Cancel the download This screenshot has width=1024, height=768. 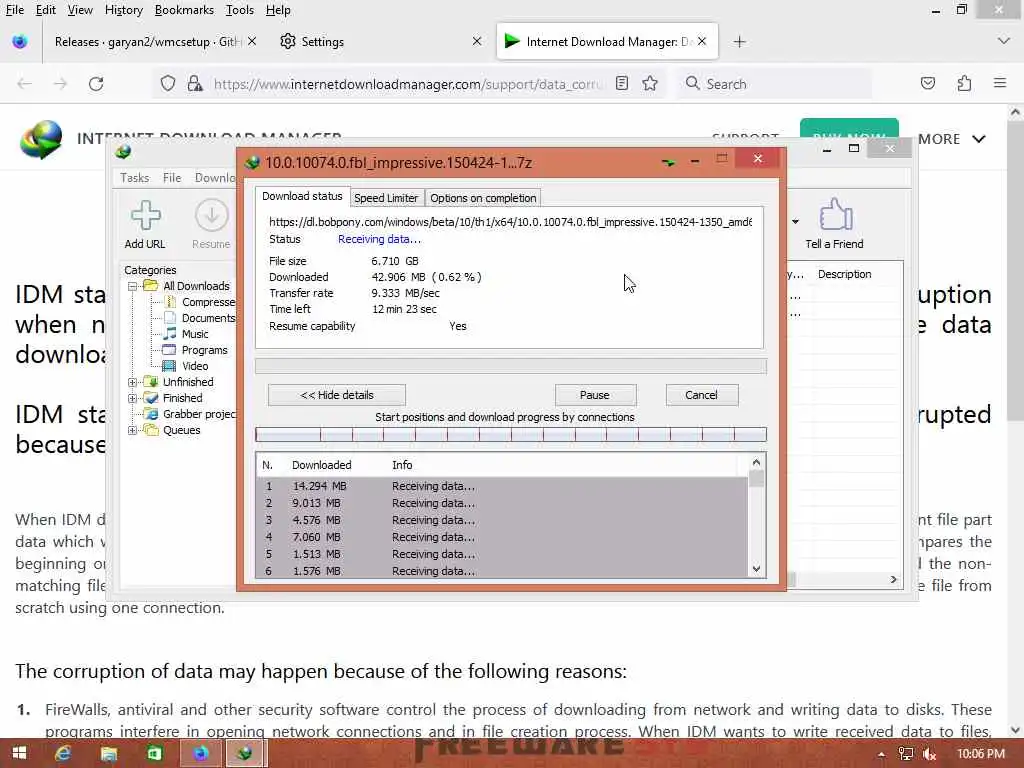(x=701, y=394)
